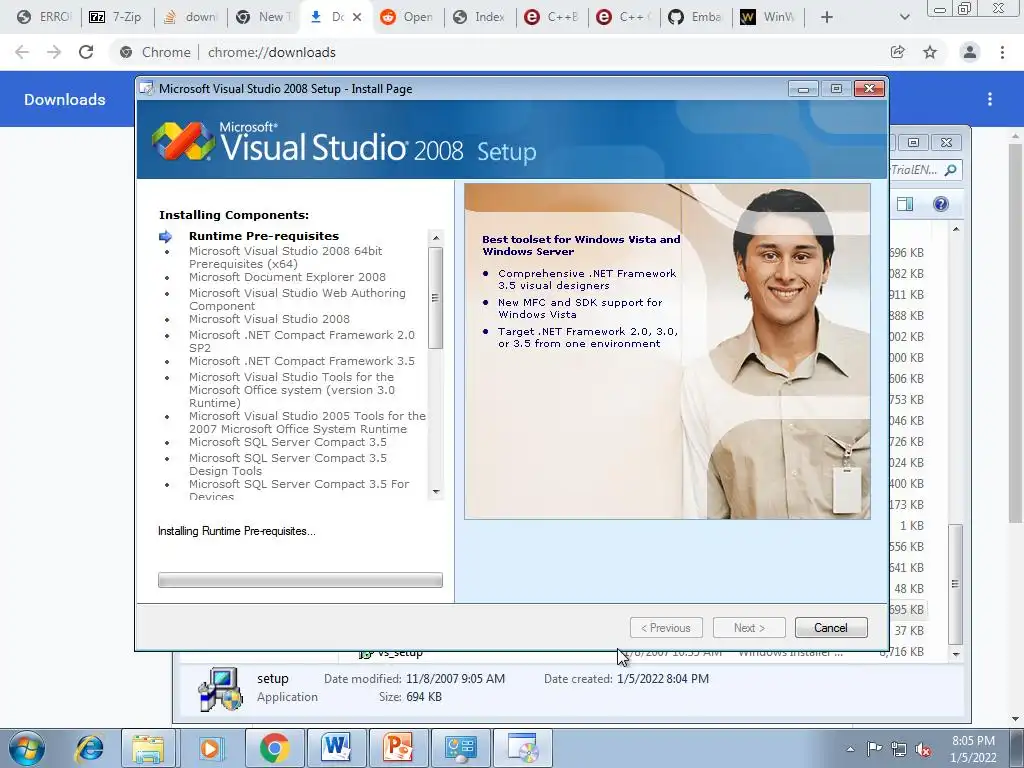The height and width of the screenshot is (768, 1024).
Task: Switch to the 7-Zip tab
Action: 116,17
